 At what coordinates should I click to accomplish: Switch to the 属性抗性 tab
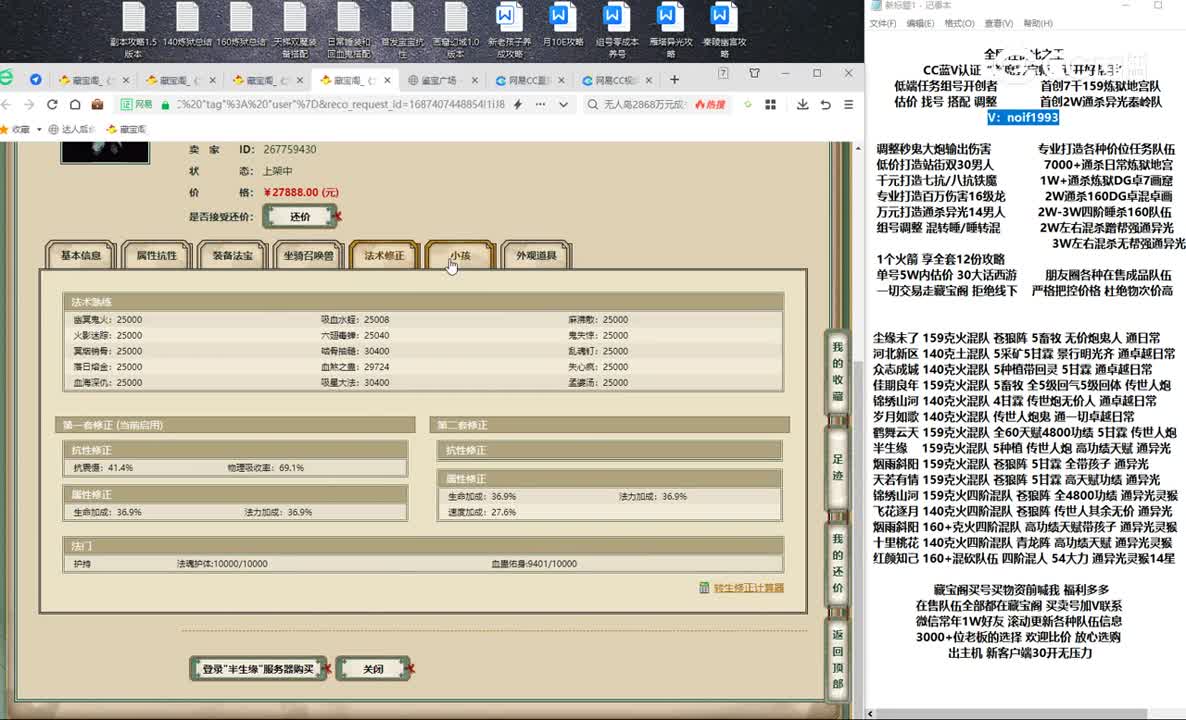[157, 256]
